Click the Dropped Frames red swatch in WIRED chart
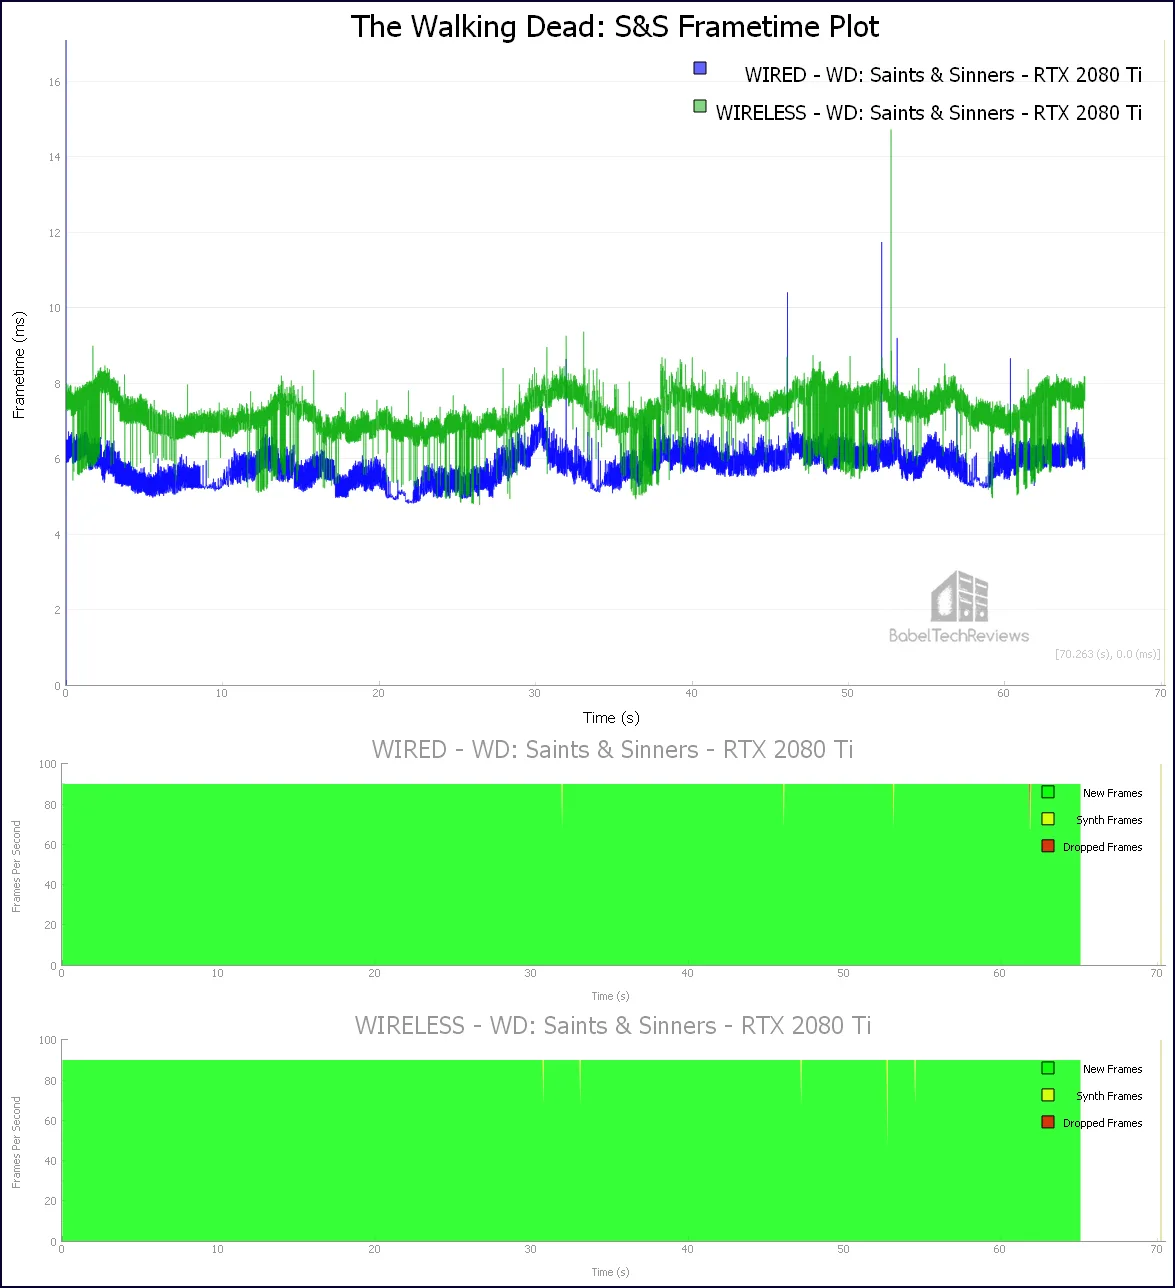The height and width of the screenshot is (1288, 1175). pyautogui.click(x=1048, y=846)
